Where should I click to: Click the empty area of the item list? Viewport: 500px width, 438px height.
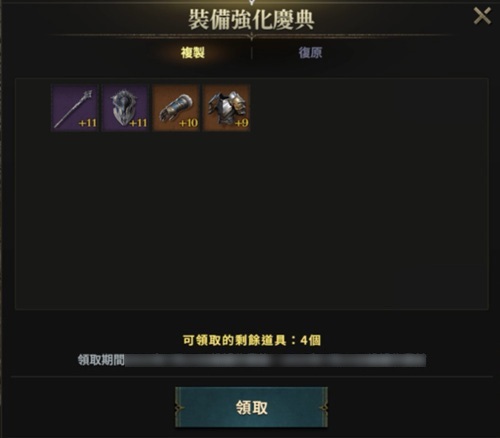pyautogui.click(x=252, y=220)
